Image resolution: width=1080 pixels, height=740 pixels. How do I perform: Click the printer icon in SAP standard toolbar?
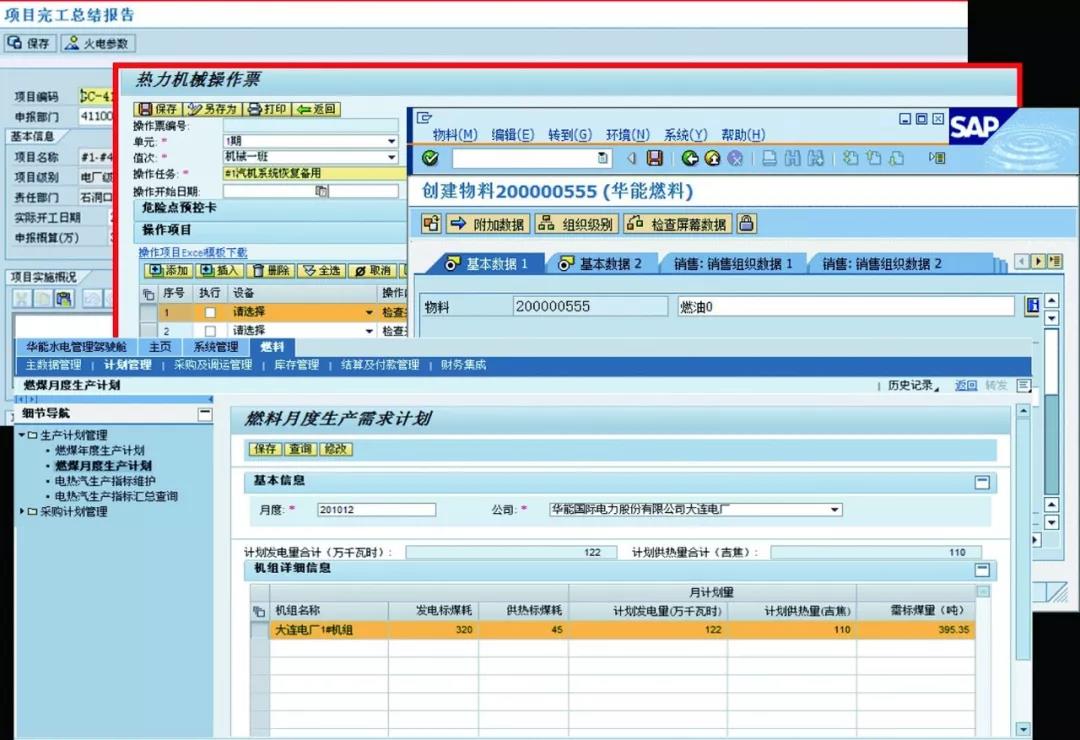pyautogui.click(x=769, y=158)
